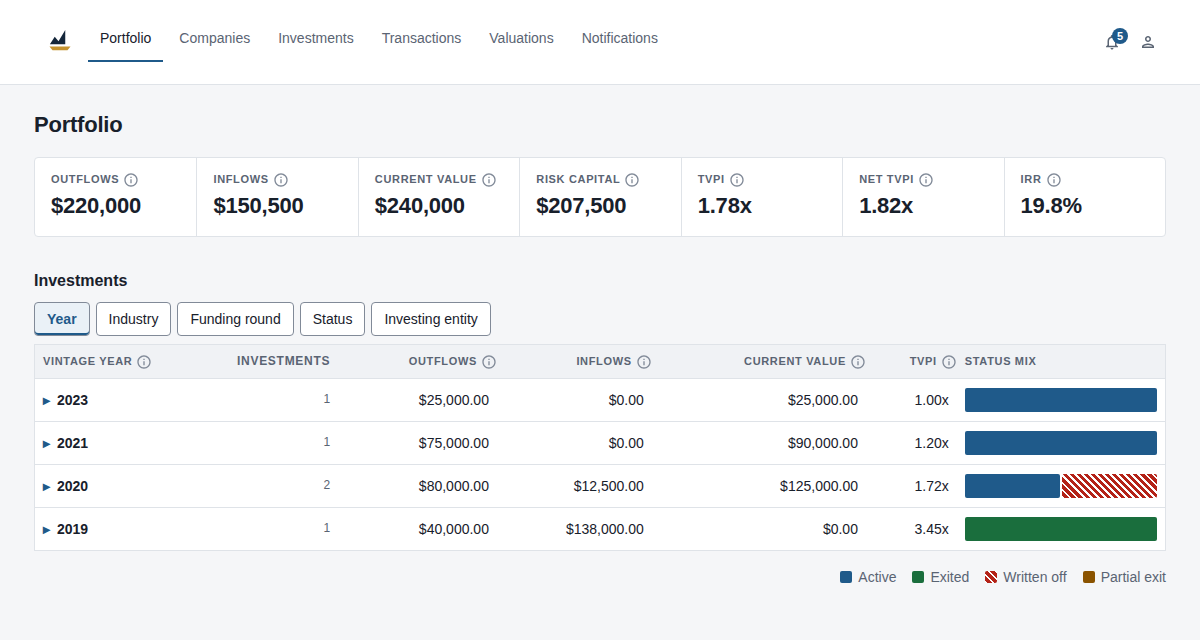The image size is (1200, 640).
Task: Group investments by Investing entity
Action: click(431, 319)
